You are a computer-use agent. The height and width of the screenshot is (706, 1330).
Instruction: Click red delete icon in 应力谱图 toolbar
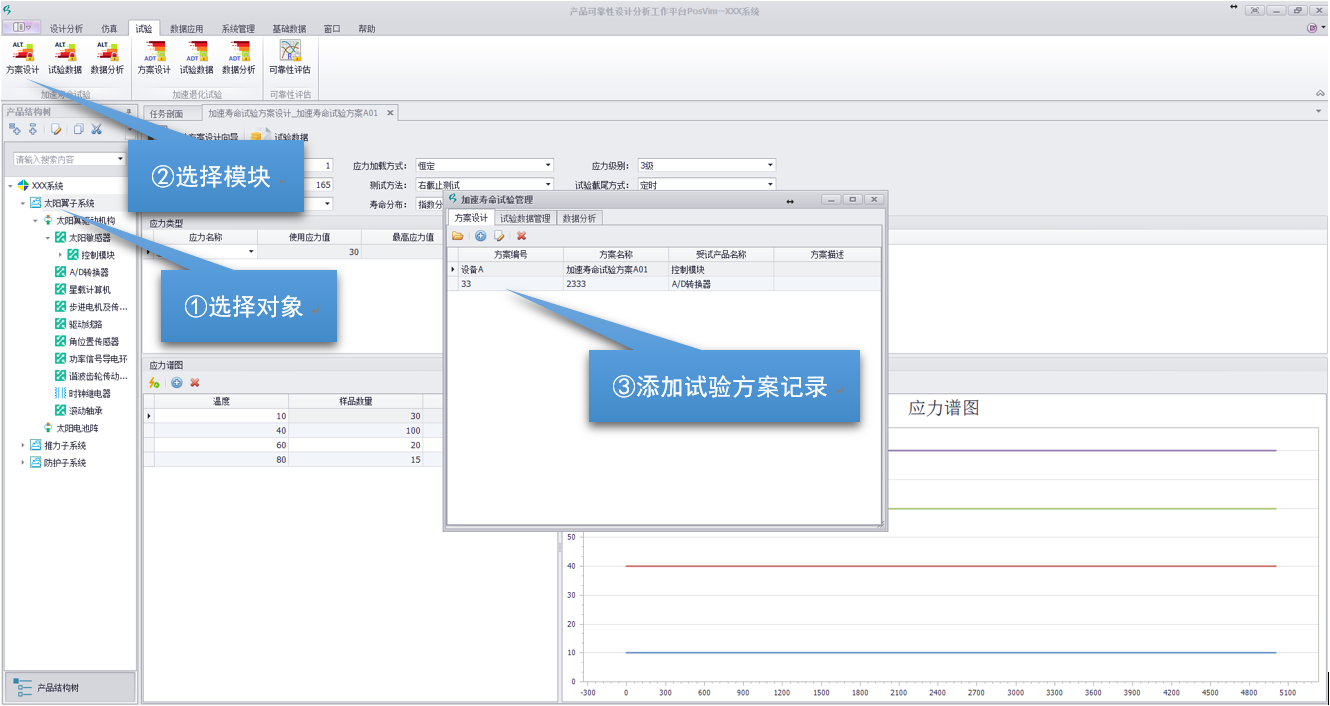195,383
